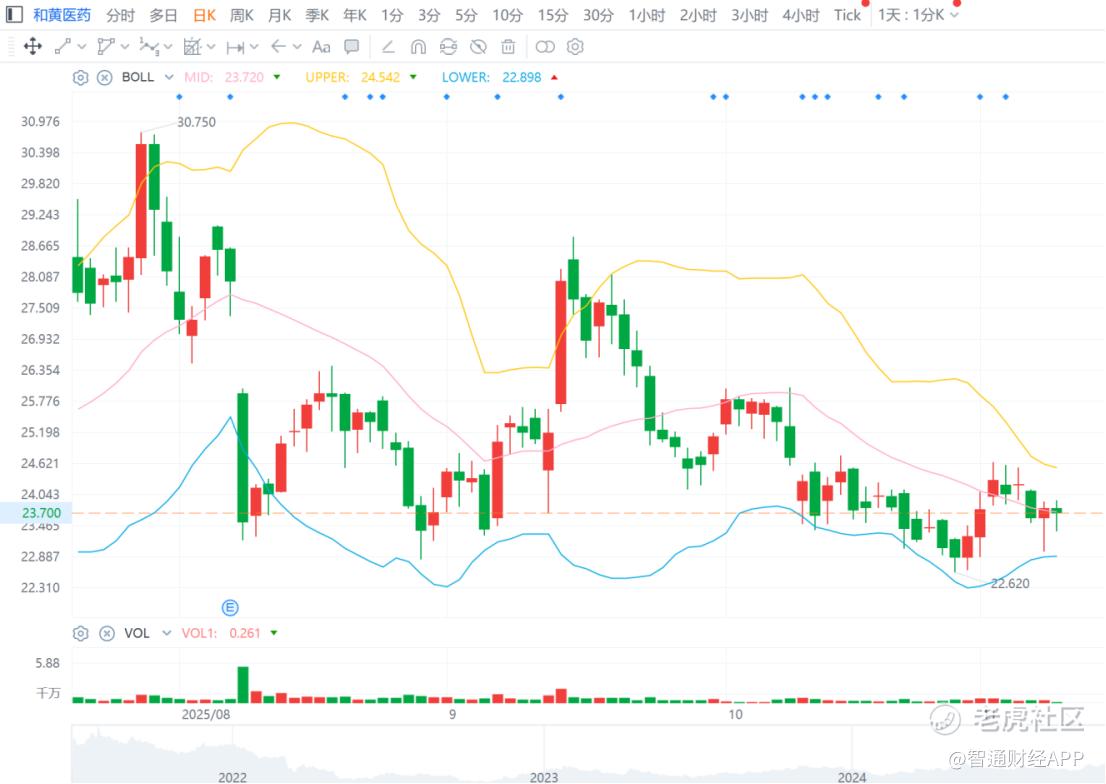Viewport: 1106px width, 784px height.
Task: Click the sync drawings icon
Action: (x=448, y=47)
